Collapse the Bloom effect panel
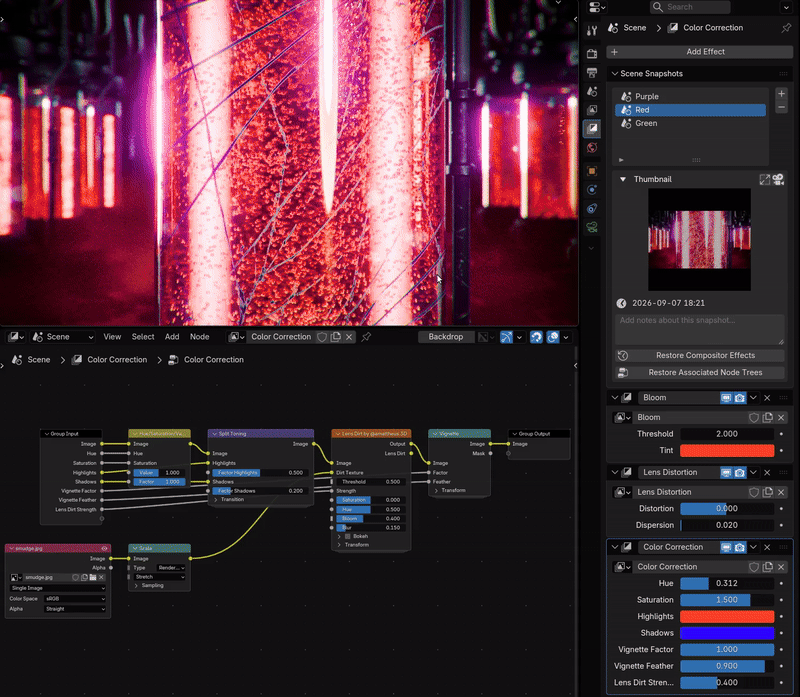Viewport: 800px width, 697px height. pos(614,397)
